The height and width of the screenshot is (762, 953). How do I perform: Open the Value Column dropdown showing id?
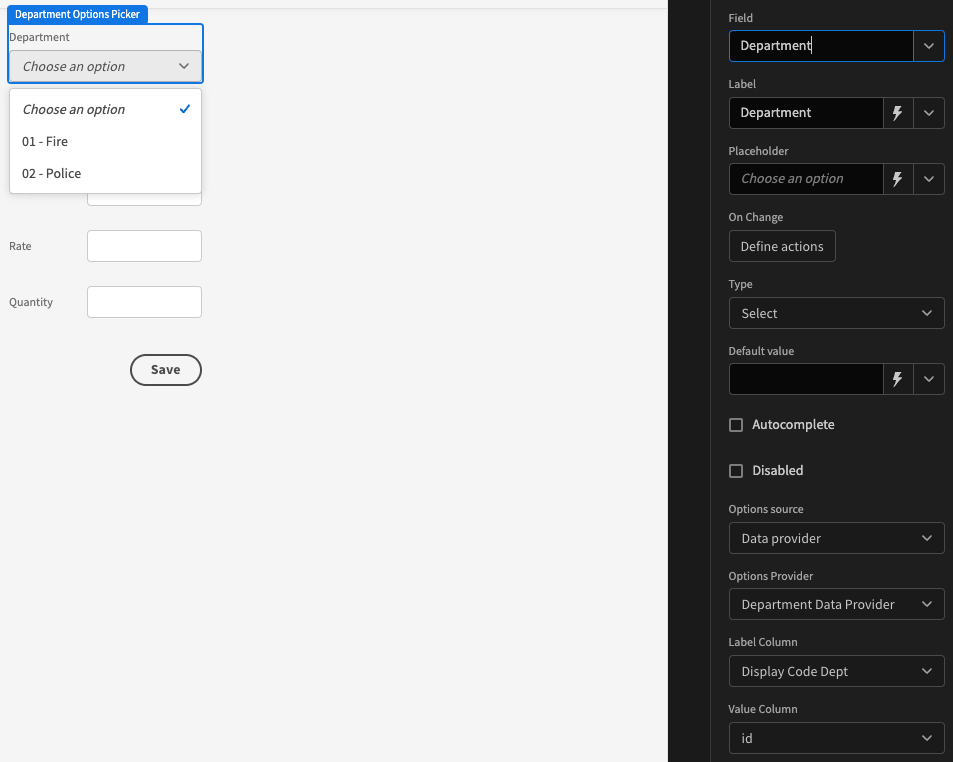tap(836, 738)
